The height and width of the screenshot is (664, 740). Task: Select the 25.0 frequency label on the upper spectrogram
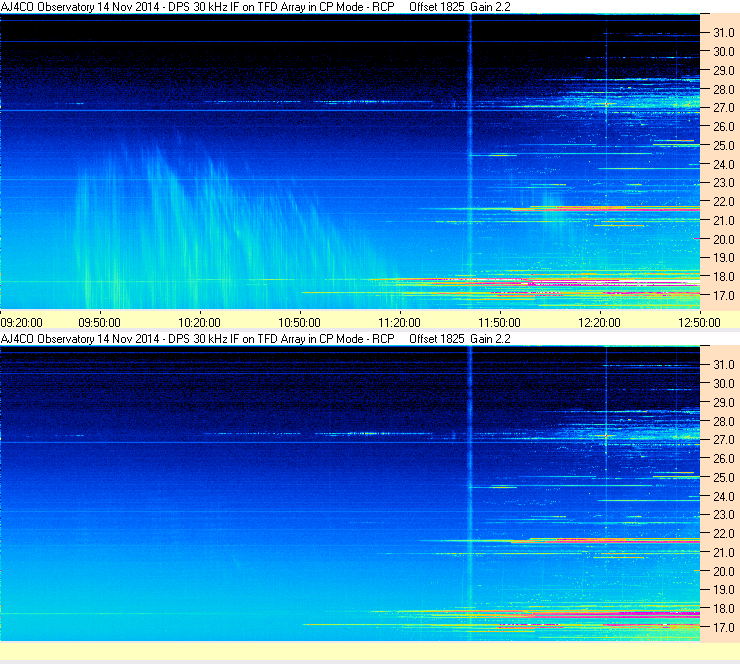723,146
